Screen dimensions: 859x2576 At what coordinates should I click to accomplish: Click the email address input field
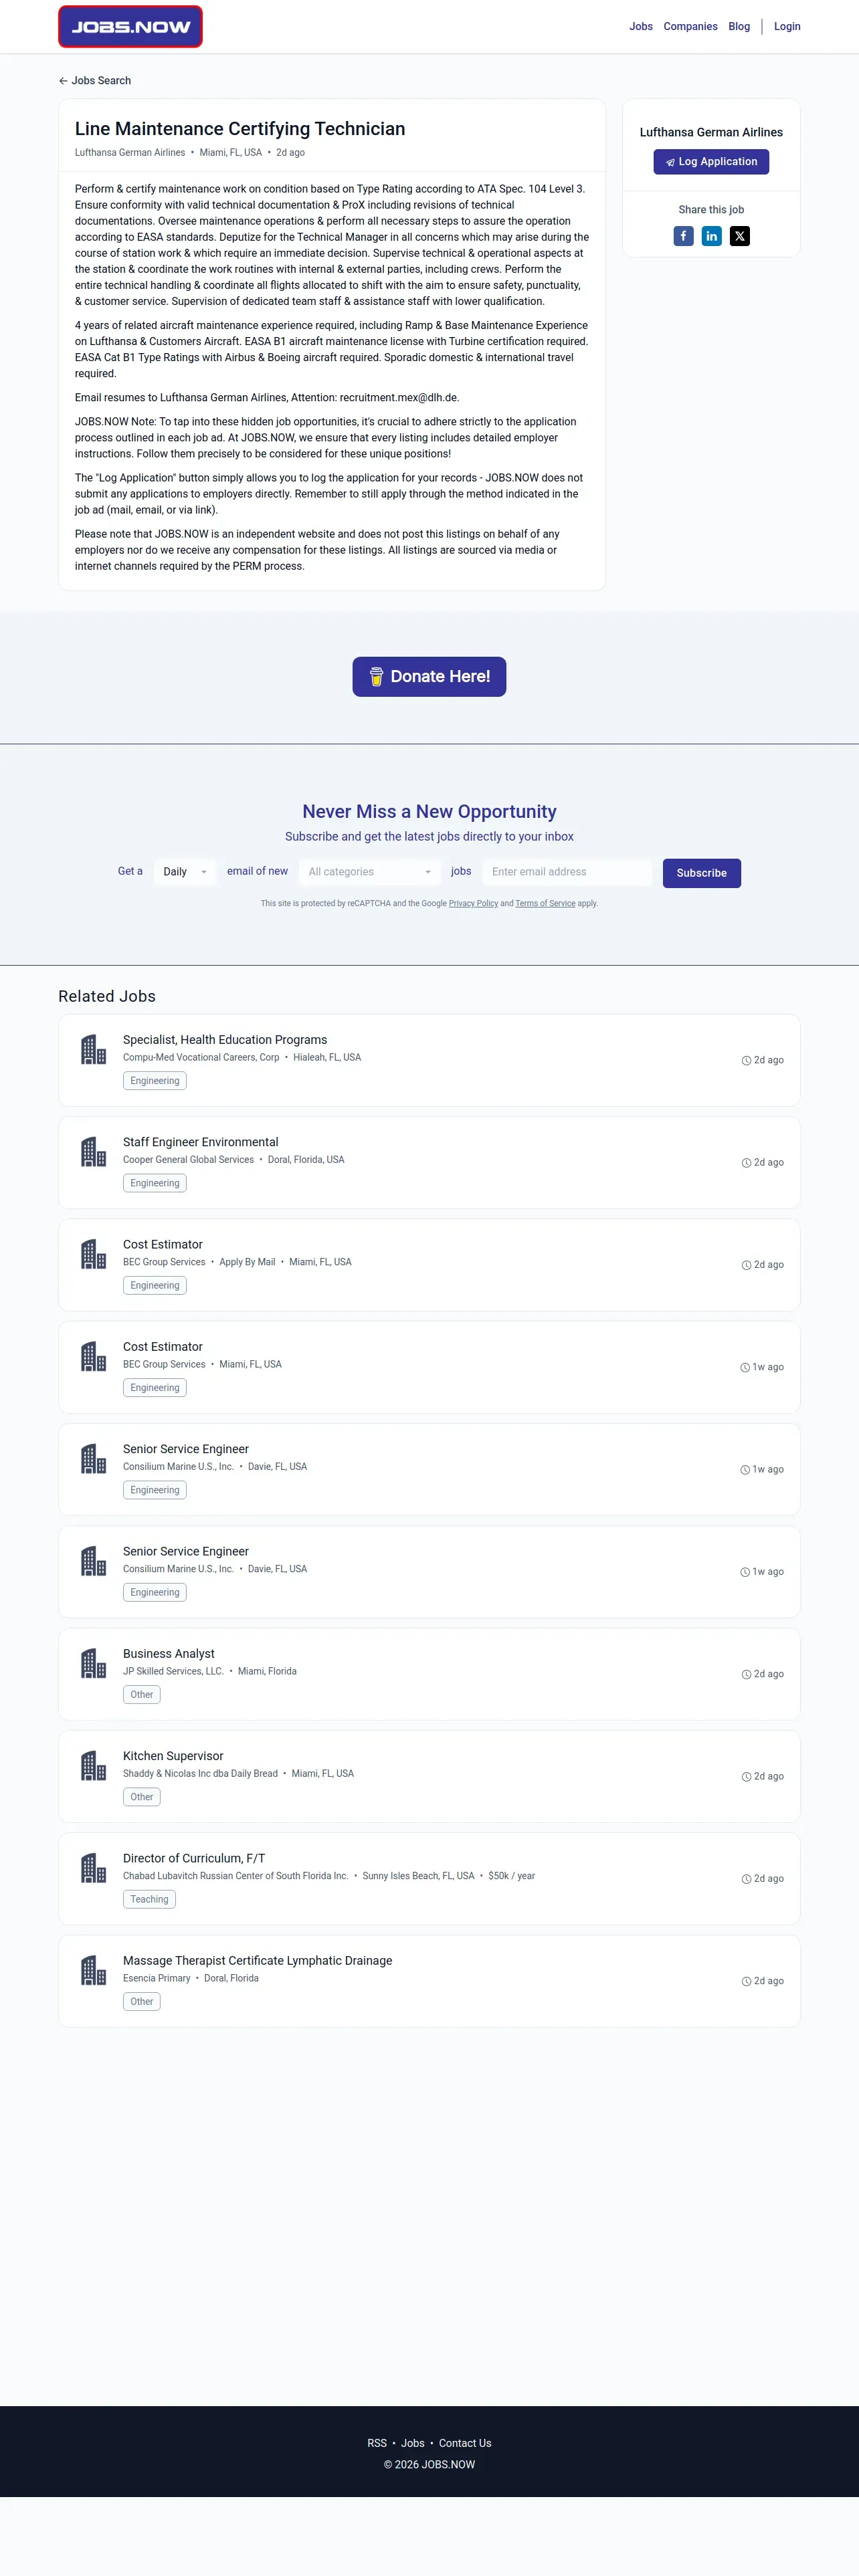tap(566, 872)
